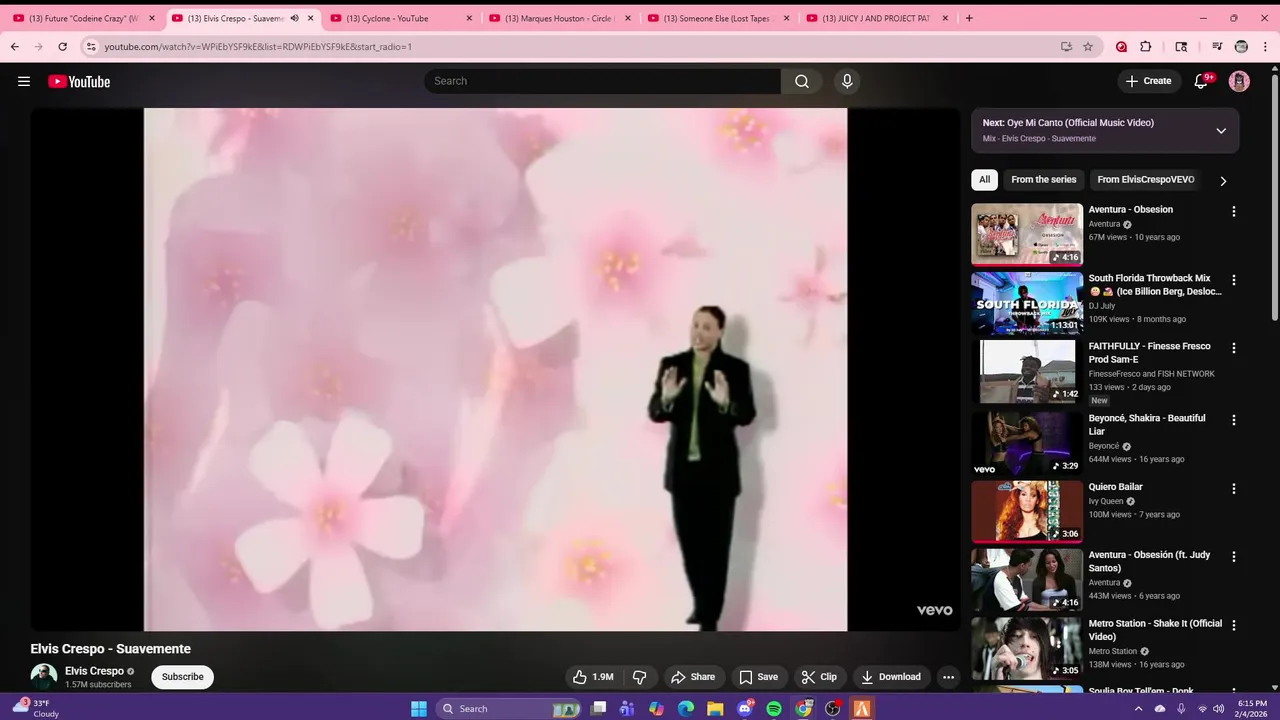Select the From the series chip
1280x720 pixels.
1043,180
